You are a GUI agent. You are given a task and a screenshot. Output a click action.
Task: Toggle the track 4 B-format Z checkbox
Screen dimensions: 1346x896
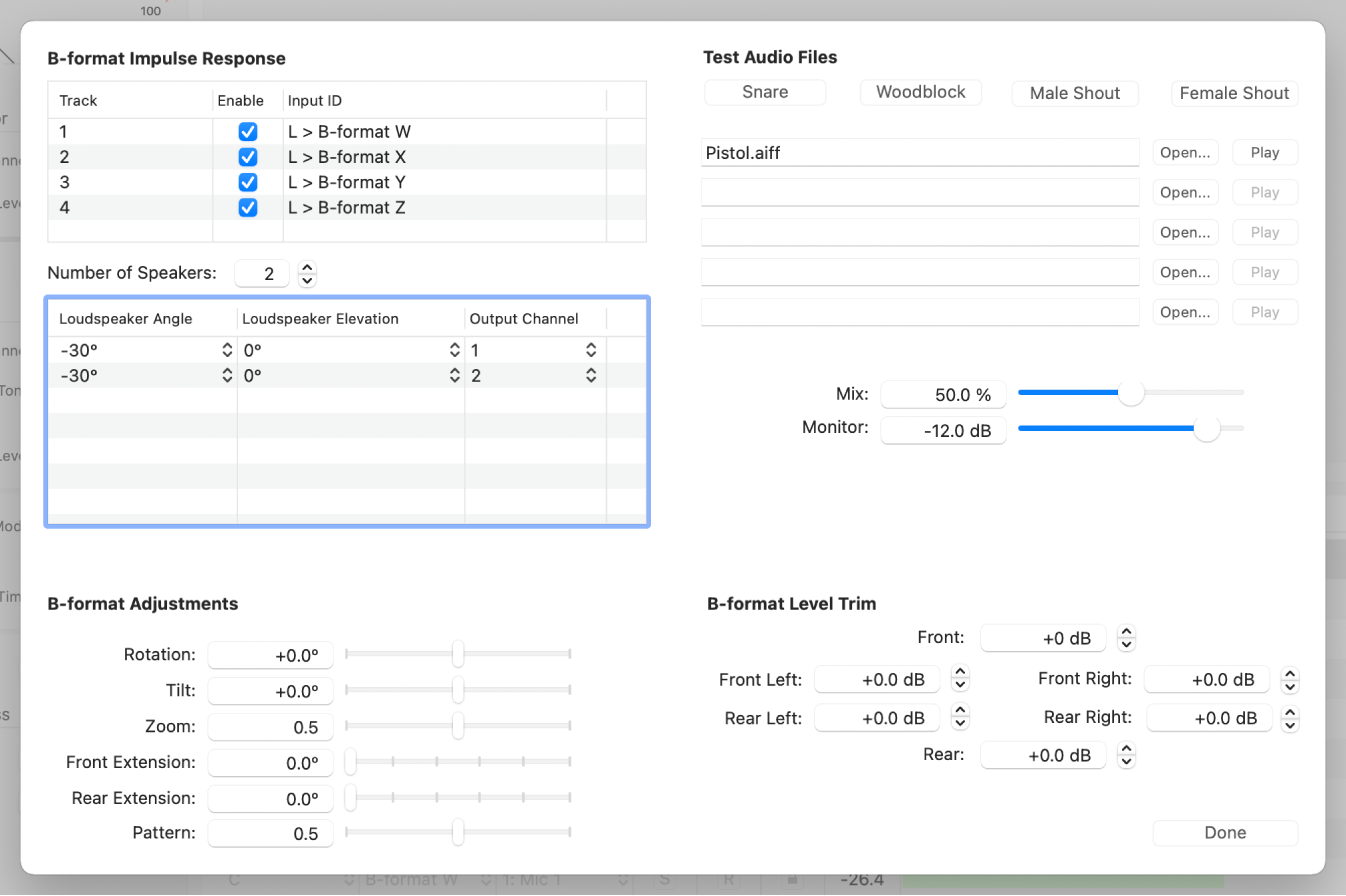pyautogui.click(x=248, y=208)
